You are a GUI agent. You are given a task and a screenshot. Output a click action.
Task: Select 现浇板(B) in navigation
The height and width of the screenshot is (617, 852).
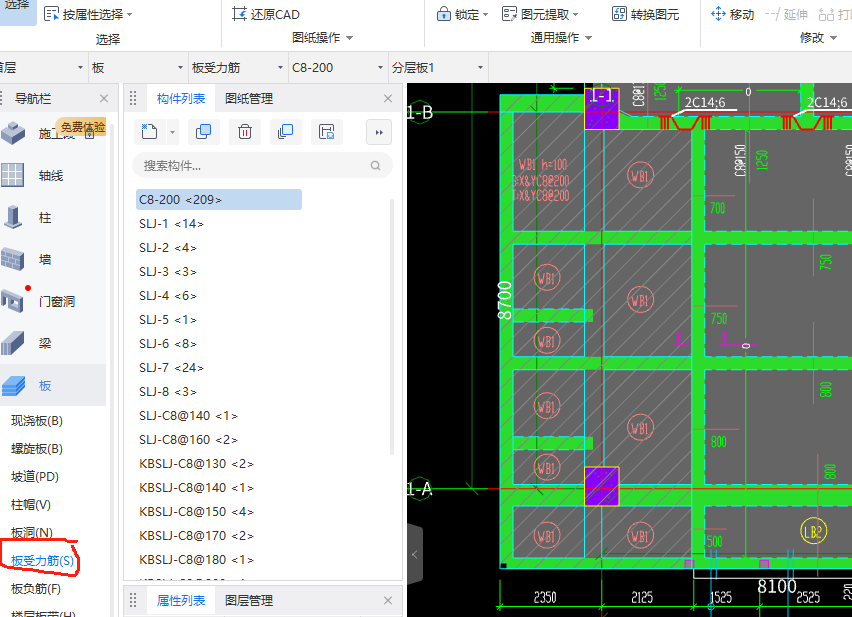tap(37, 421)
